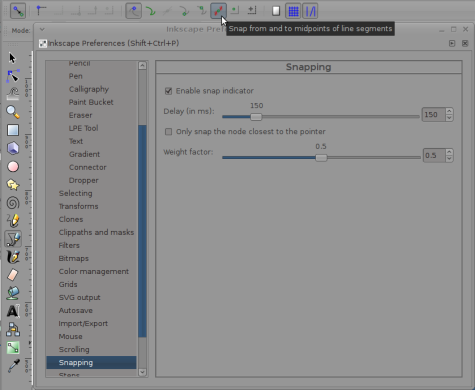Toggle the Enable snapping button
The image size is (475, 390).
pos(18,11)
